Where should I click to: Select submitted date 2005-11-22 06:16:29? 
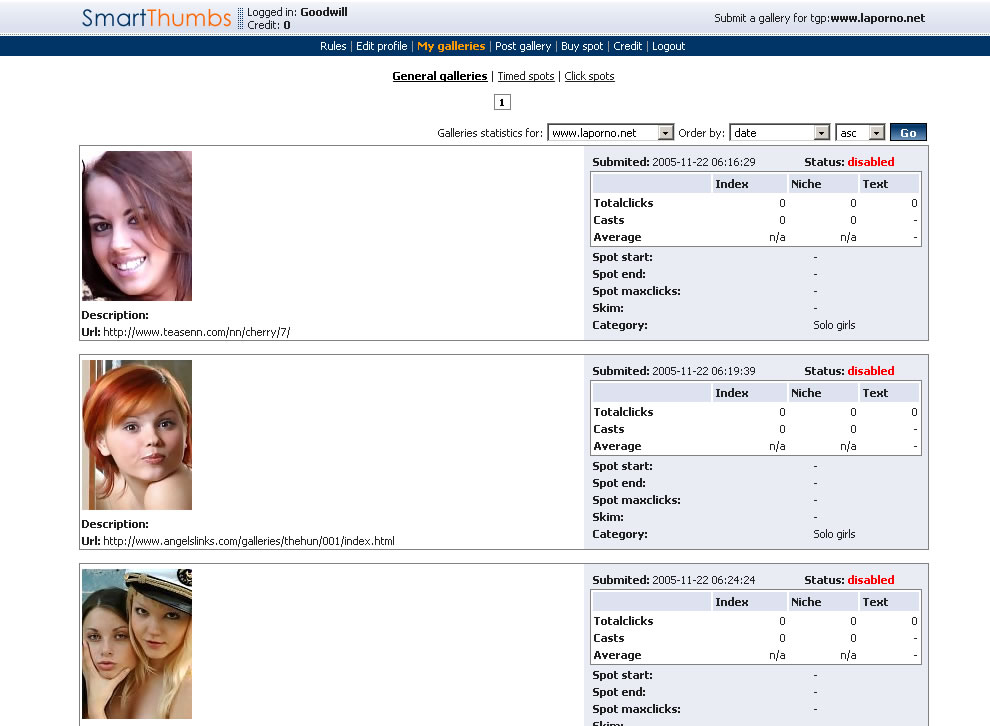click(703, 162)
